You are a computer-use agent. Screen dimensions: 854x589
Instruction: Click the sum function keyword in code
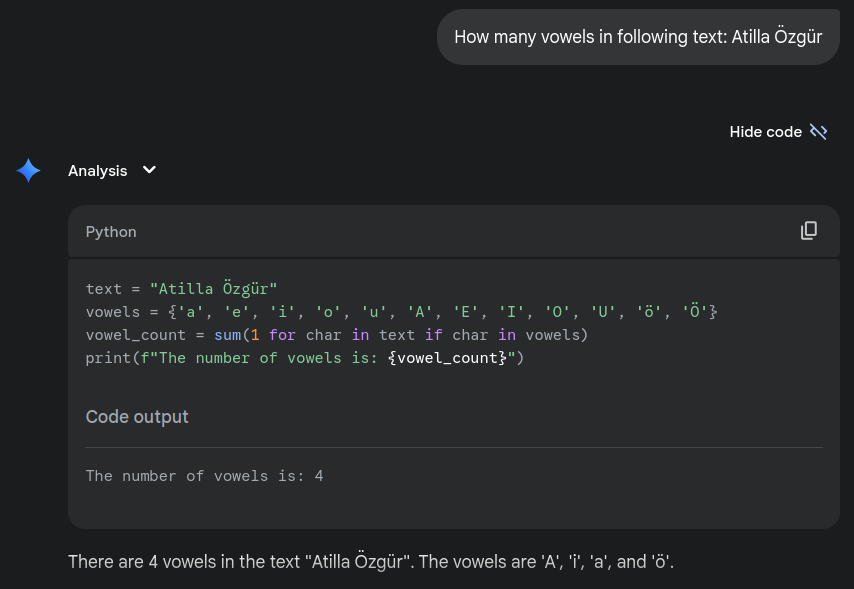point(228,335)
